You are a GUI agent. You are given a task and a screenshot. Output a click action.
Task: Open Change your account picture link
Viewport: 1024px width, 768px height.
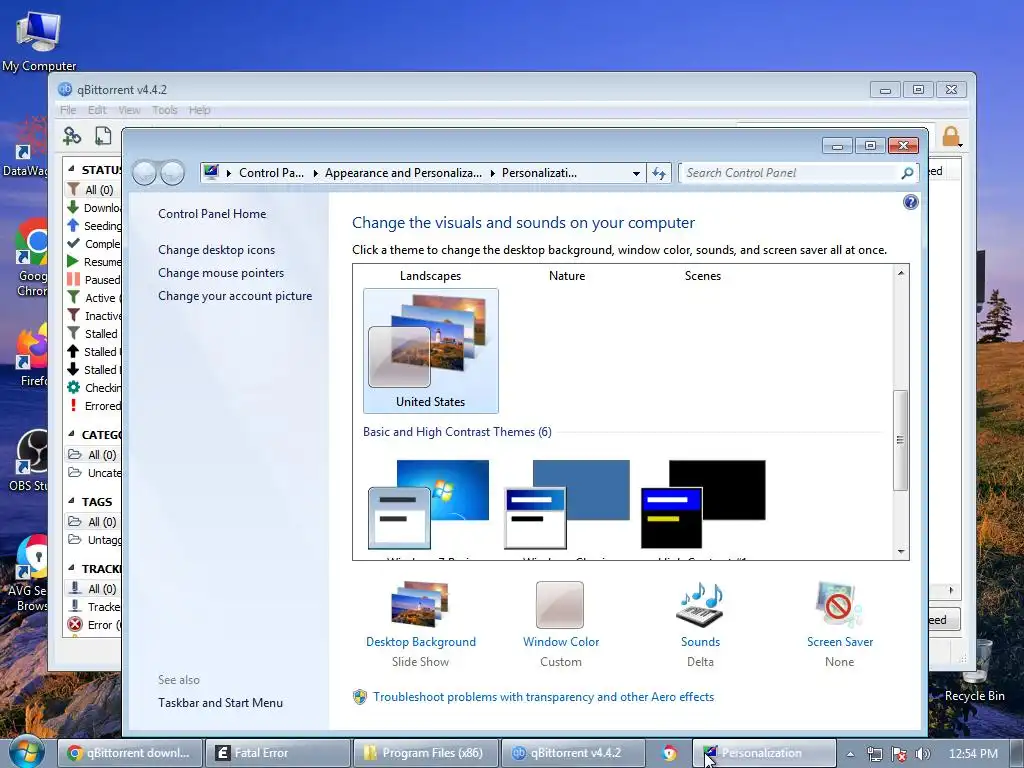coord(235,296)
